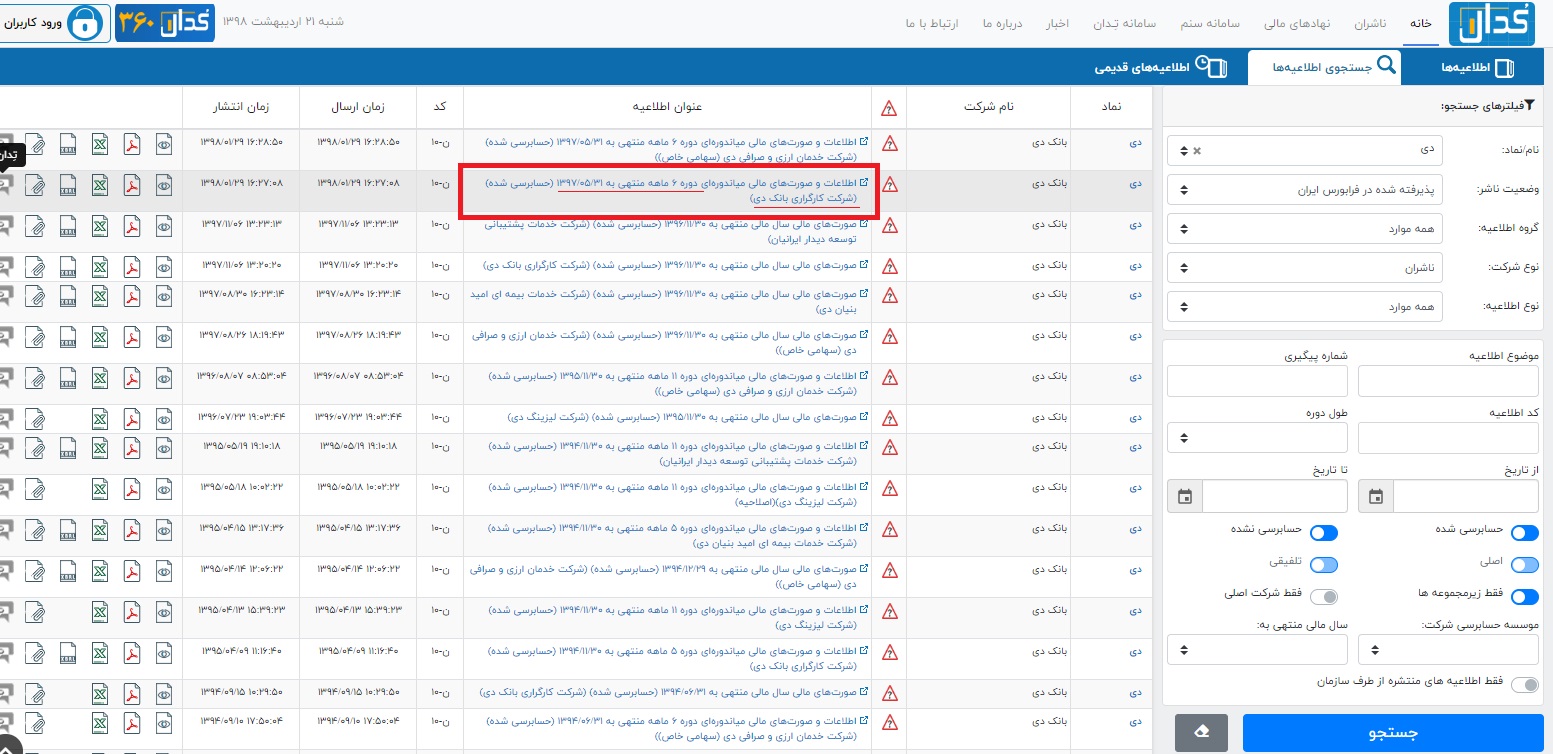
Task: Open calendar picker for تا تاریخ
Action: tap(1185, 496)
